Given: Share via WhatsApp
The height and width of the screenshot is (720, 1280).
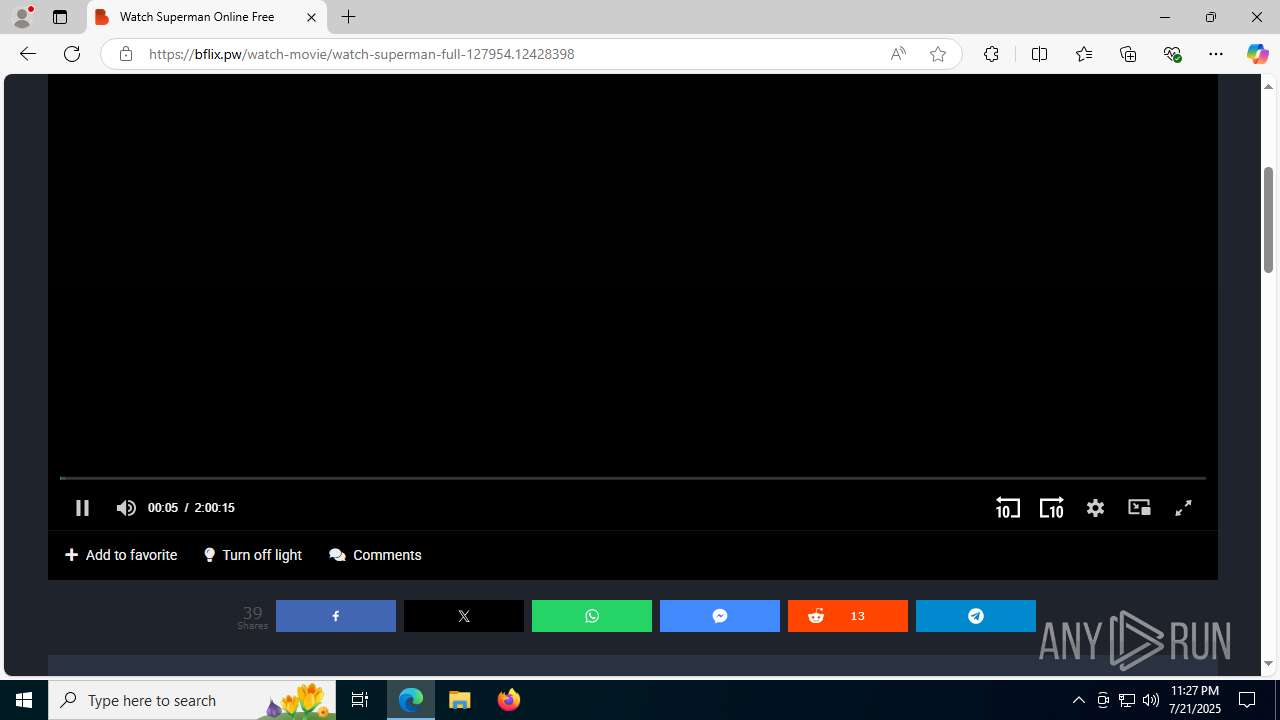Looking at the screenshot, I should 592,616.
